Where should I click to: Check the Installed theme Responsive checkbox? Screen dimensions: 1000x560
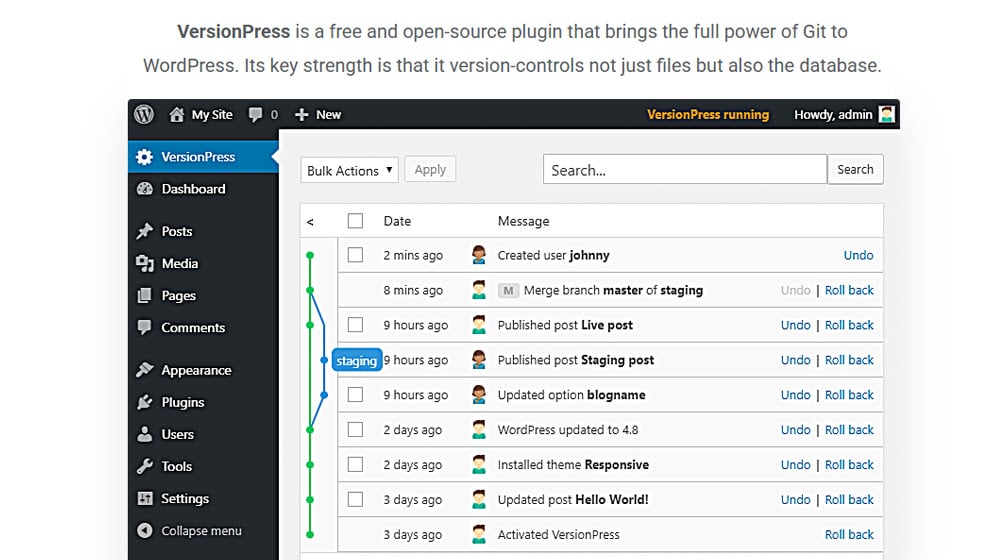[355, 464]
